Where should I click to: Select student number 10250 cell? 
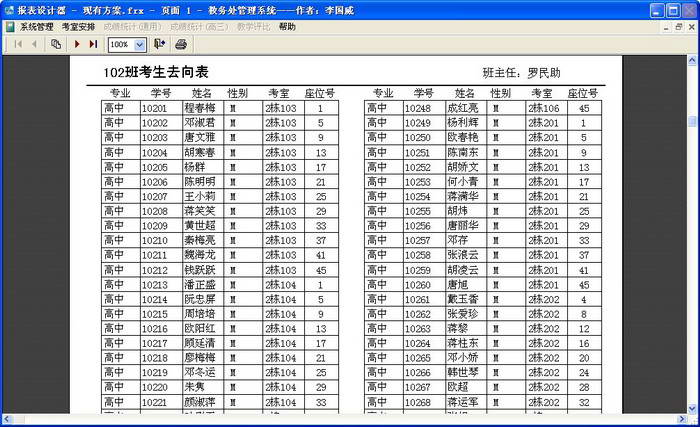coord(424,138)
